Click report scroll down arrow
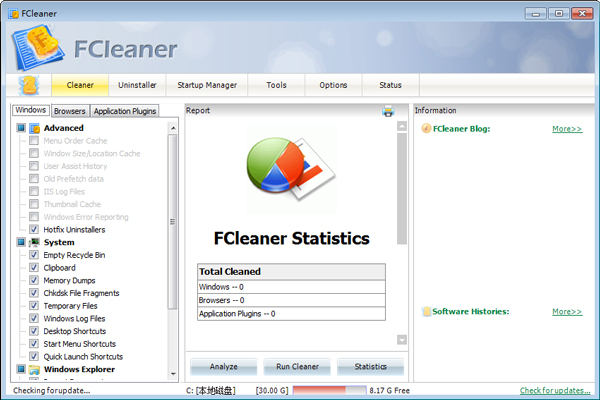Viewport: 600px width, 400px height. (402, 340)
